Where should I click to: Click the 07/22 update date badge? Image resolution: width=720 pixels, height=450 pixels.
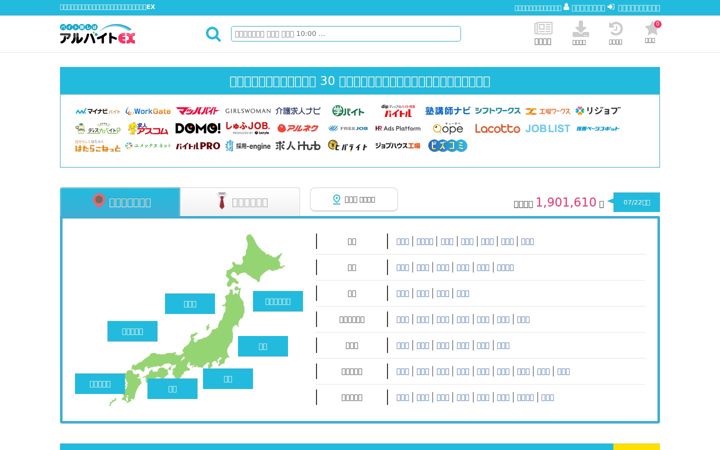[x=636, y=202]
